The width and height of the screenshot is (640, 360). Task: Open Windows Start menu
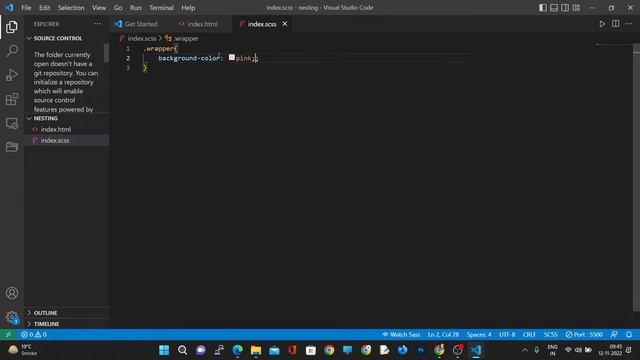point(164,350)
